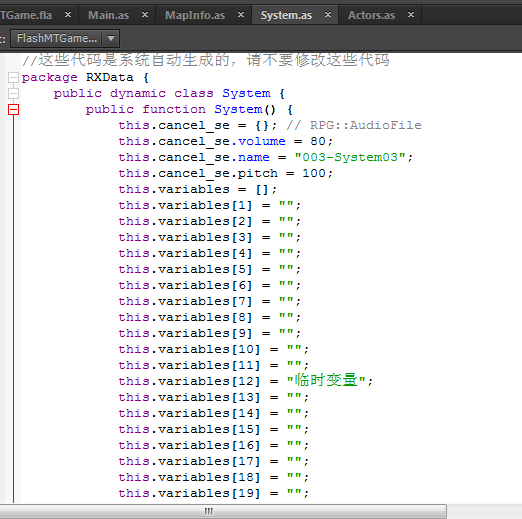Close the TGame.fla tab
Image resolution: width=522 pixels, height=519 pixels.
coord(68,15)
